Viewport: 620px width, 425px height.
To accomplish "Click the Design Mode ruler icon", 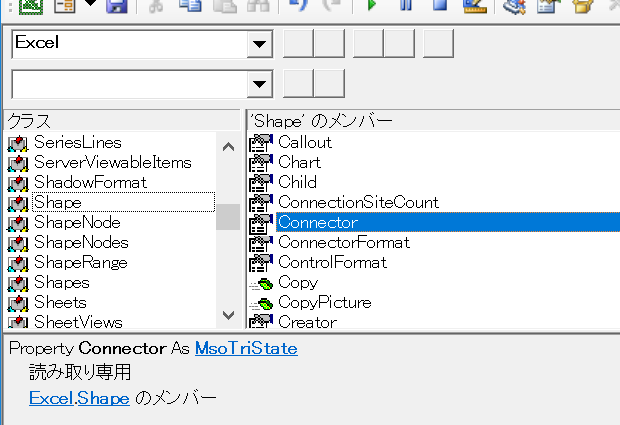I will [475, 6].
